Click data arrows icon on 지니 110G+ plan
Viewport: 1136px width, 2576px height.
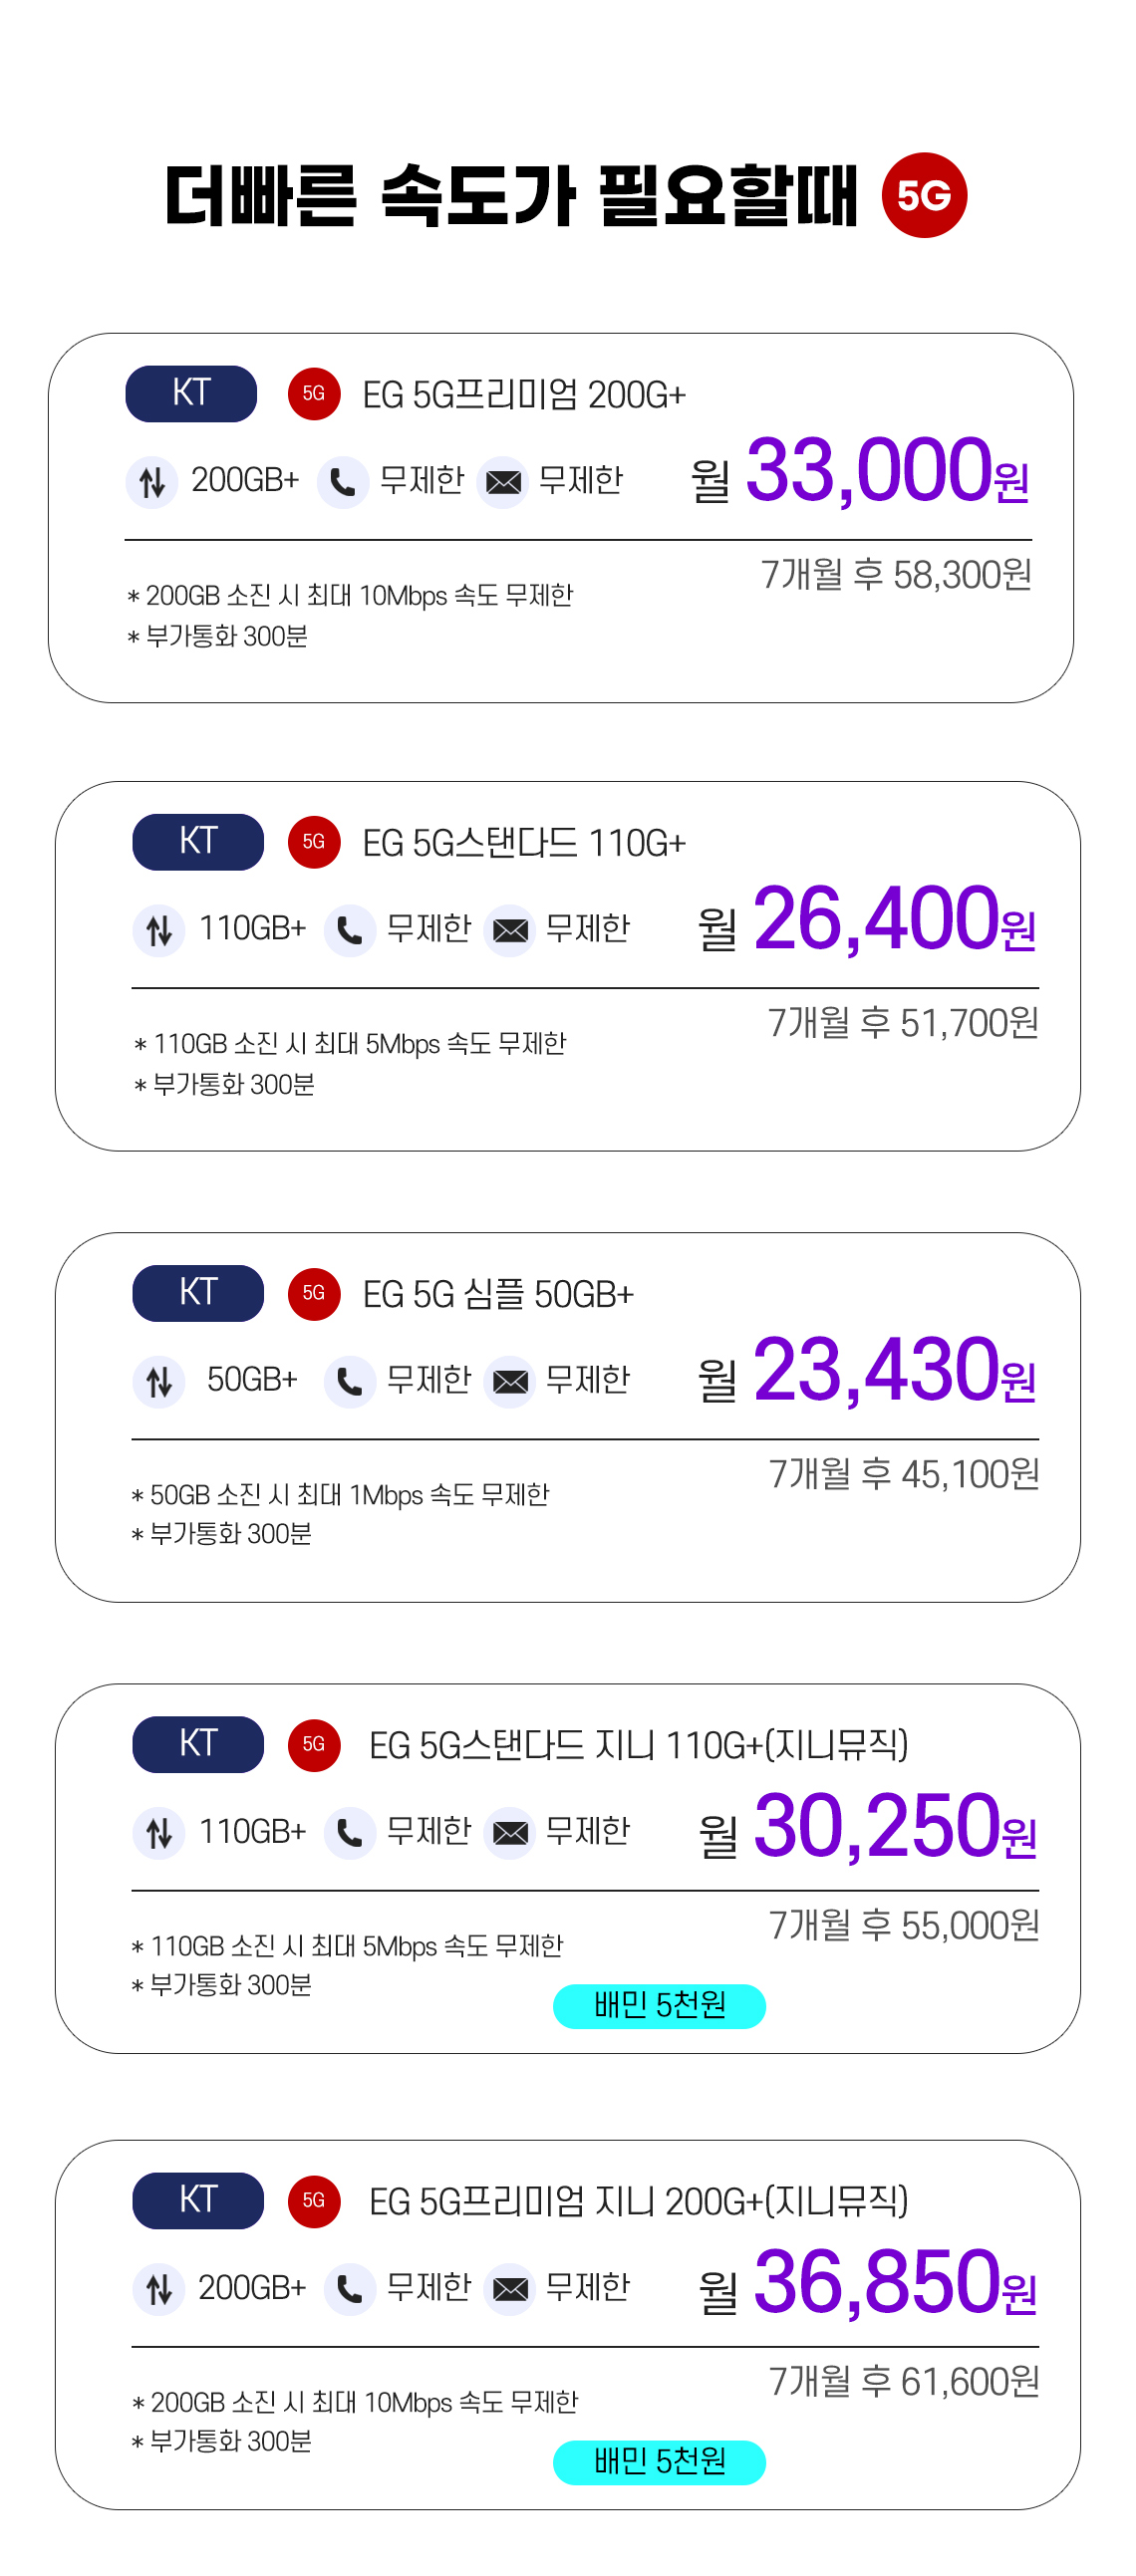pos(159,1833)
